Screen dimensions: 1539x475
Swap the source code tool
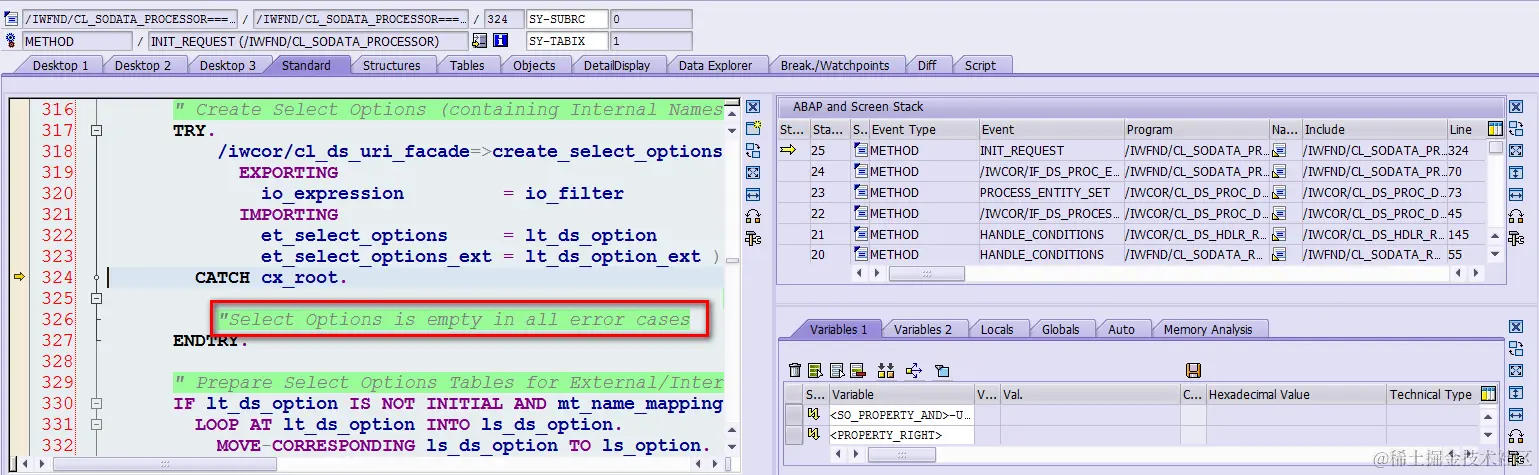point(753,151)
